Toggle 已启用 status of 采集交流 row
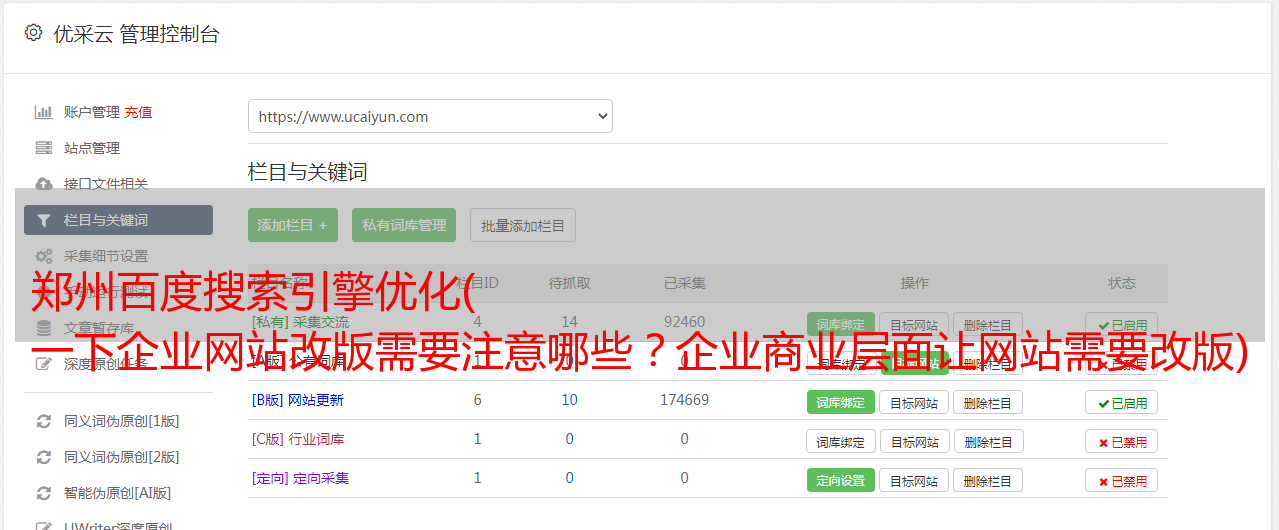1279x530 pixels. click(x=1122, y=324)
